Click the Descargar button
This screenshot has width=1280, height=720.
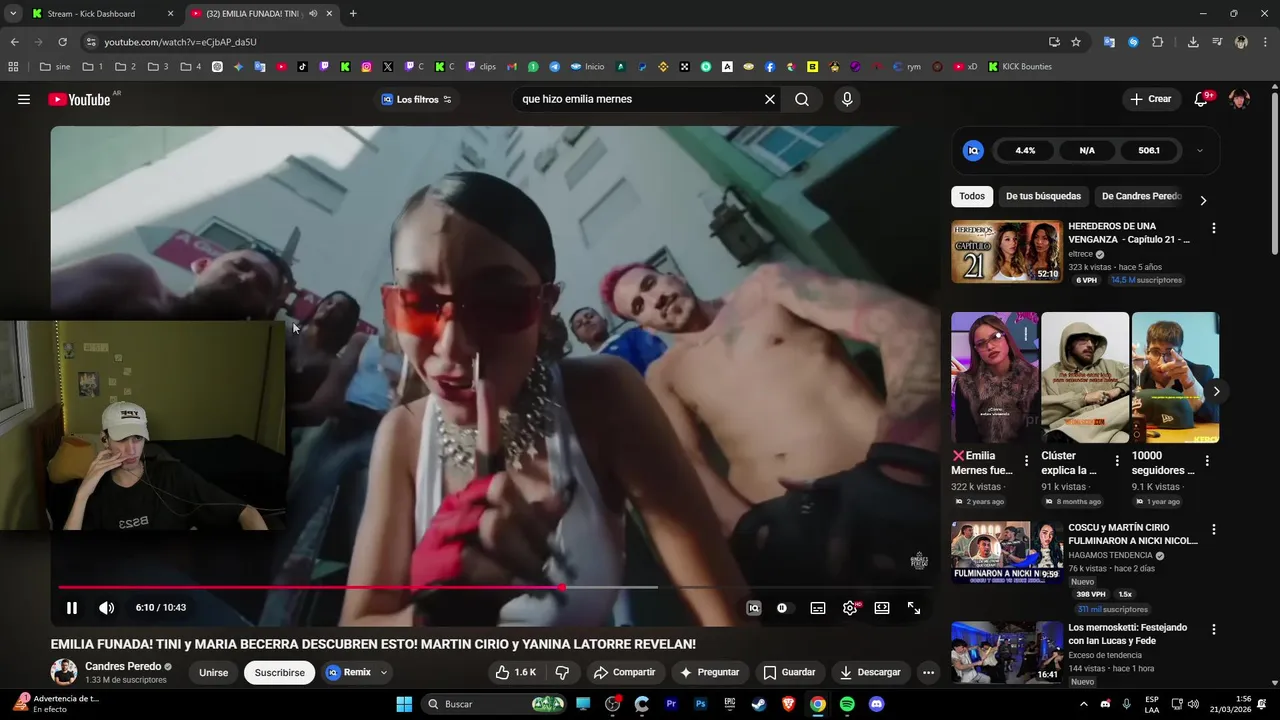870,672
